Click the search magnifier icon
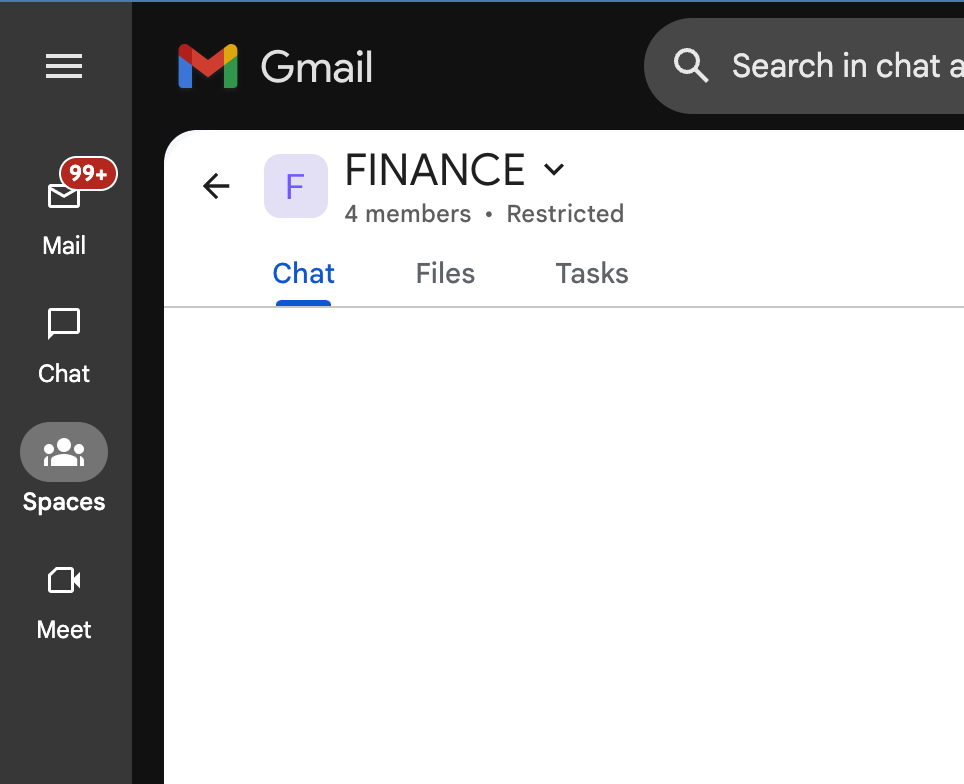The width and height of the screenshot is (964, 784). (691, 66)
